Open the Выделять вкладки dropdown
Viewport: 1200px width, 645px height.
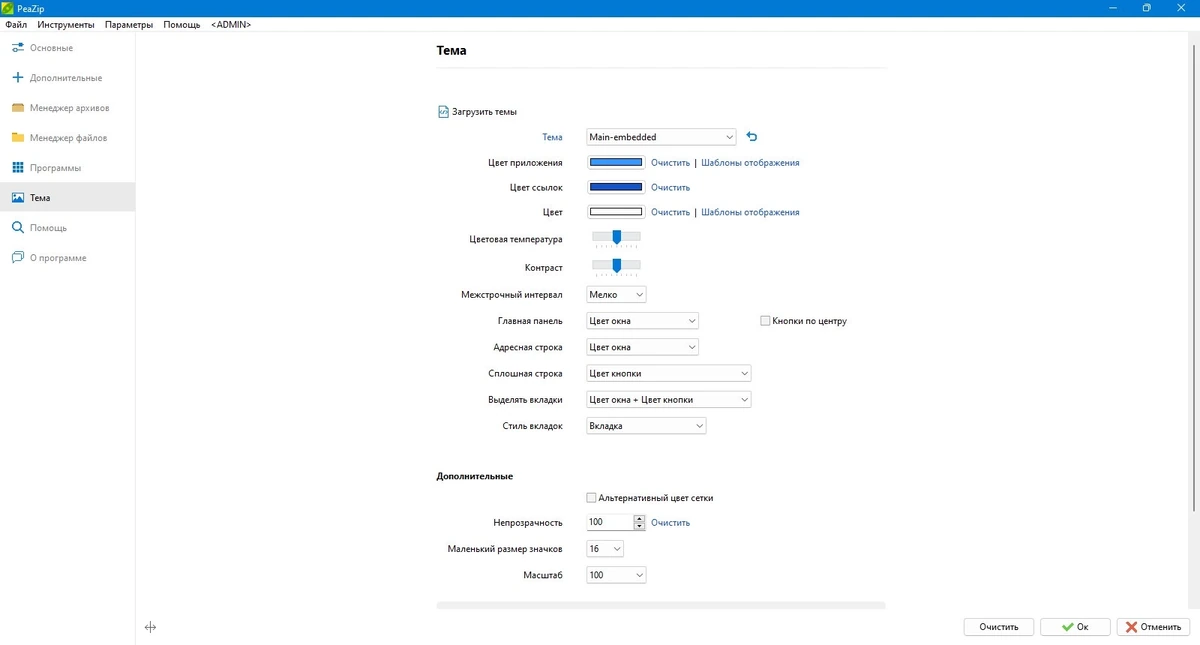pos(668,399)
